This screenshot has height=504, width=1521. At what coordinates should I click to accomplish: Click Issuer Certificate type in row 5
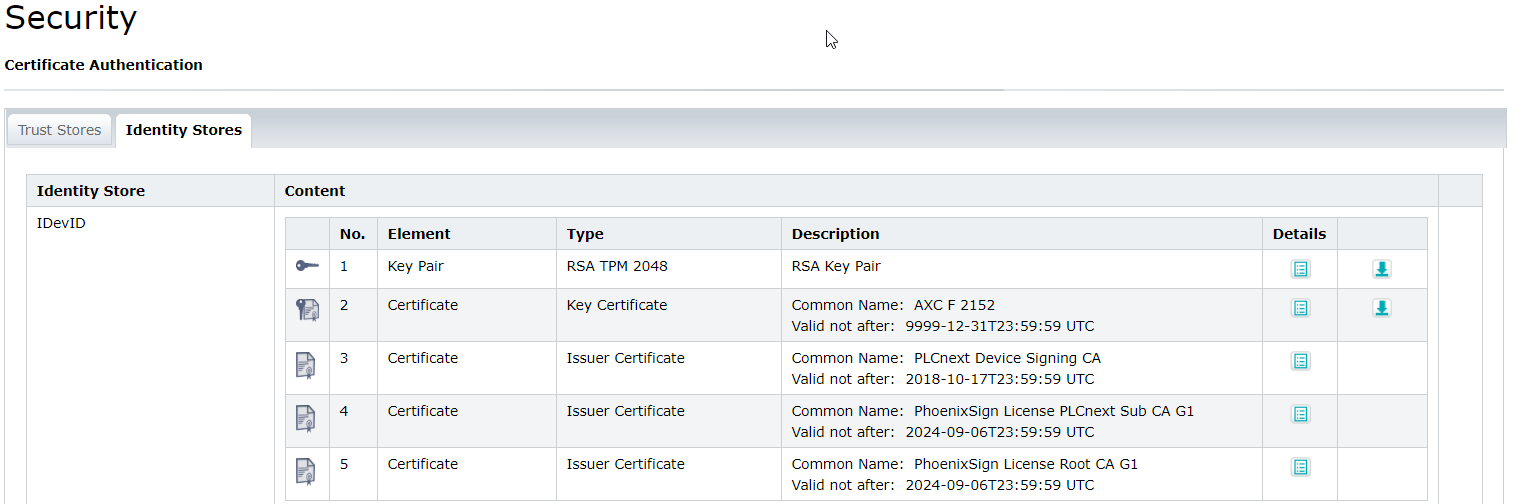pyautogui.click(x=626, y=464)
